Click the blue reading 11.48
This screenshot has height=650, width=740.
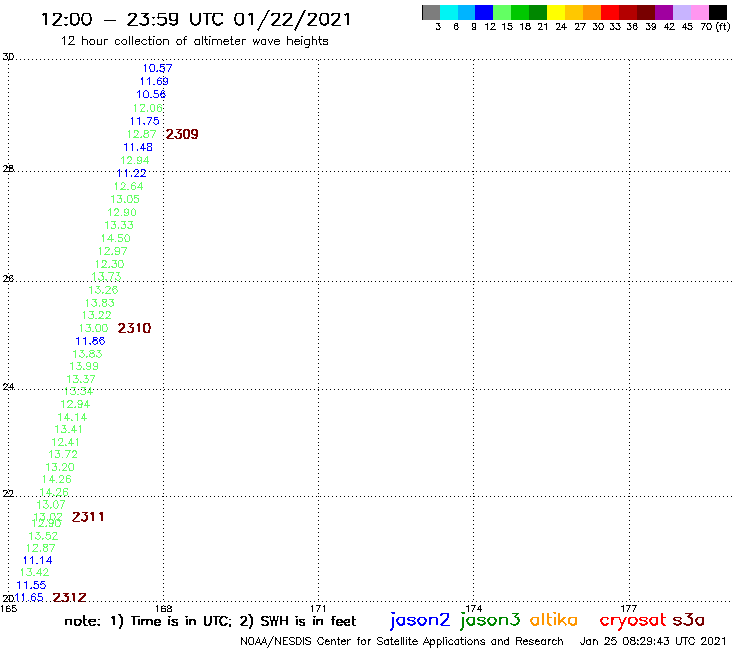pyautogui.click(x=138, y=147)
